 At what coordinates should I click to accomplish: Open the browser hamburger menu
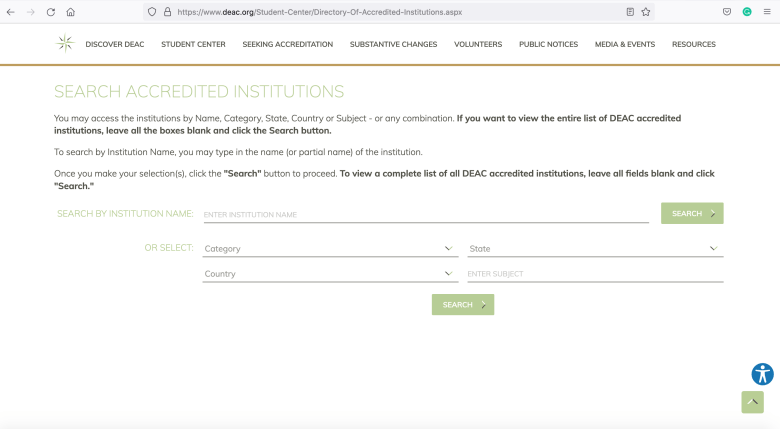[767, 12]
